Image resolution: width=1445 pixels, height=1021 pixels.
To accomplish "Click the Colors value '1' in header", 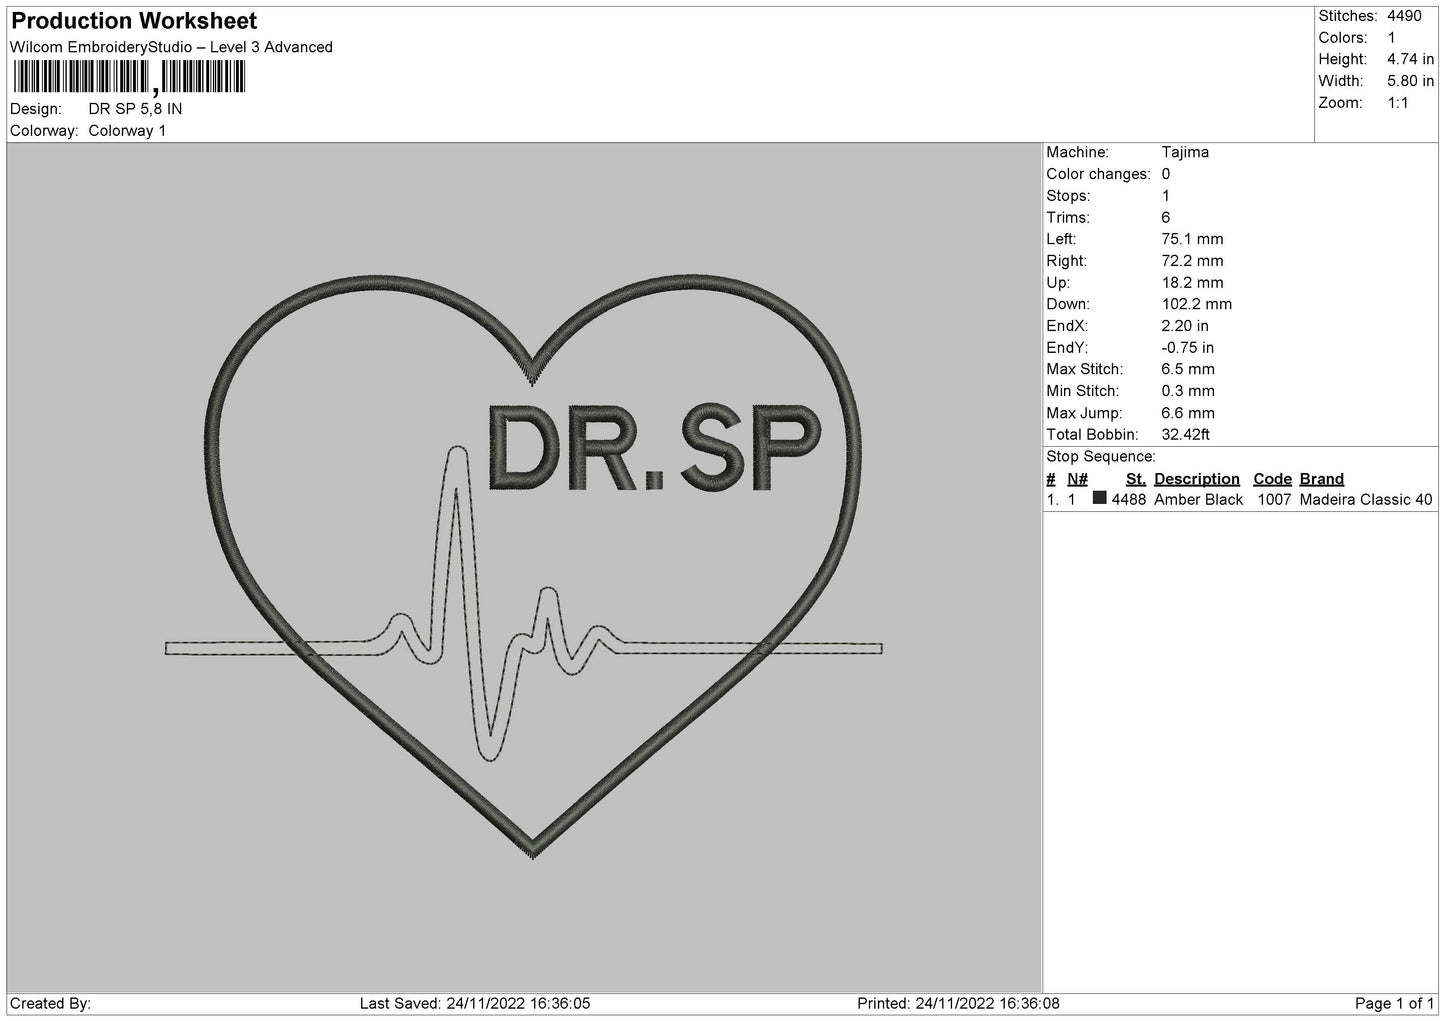I will click(1391, 38).
